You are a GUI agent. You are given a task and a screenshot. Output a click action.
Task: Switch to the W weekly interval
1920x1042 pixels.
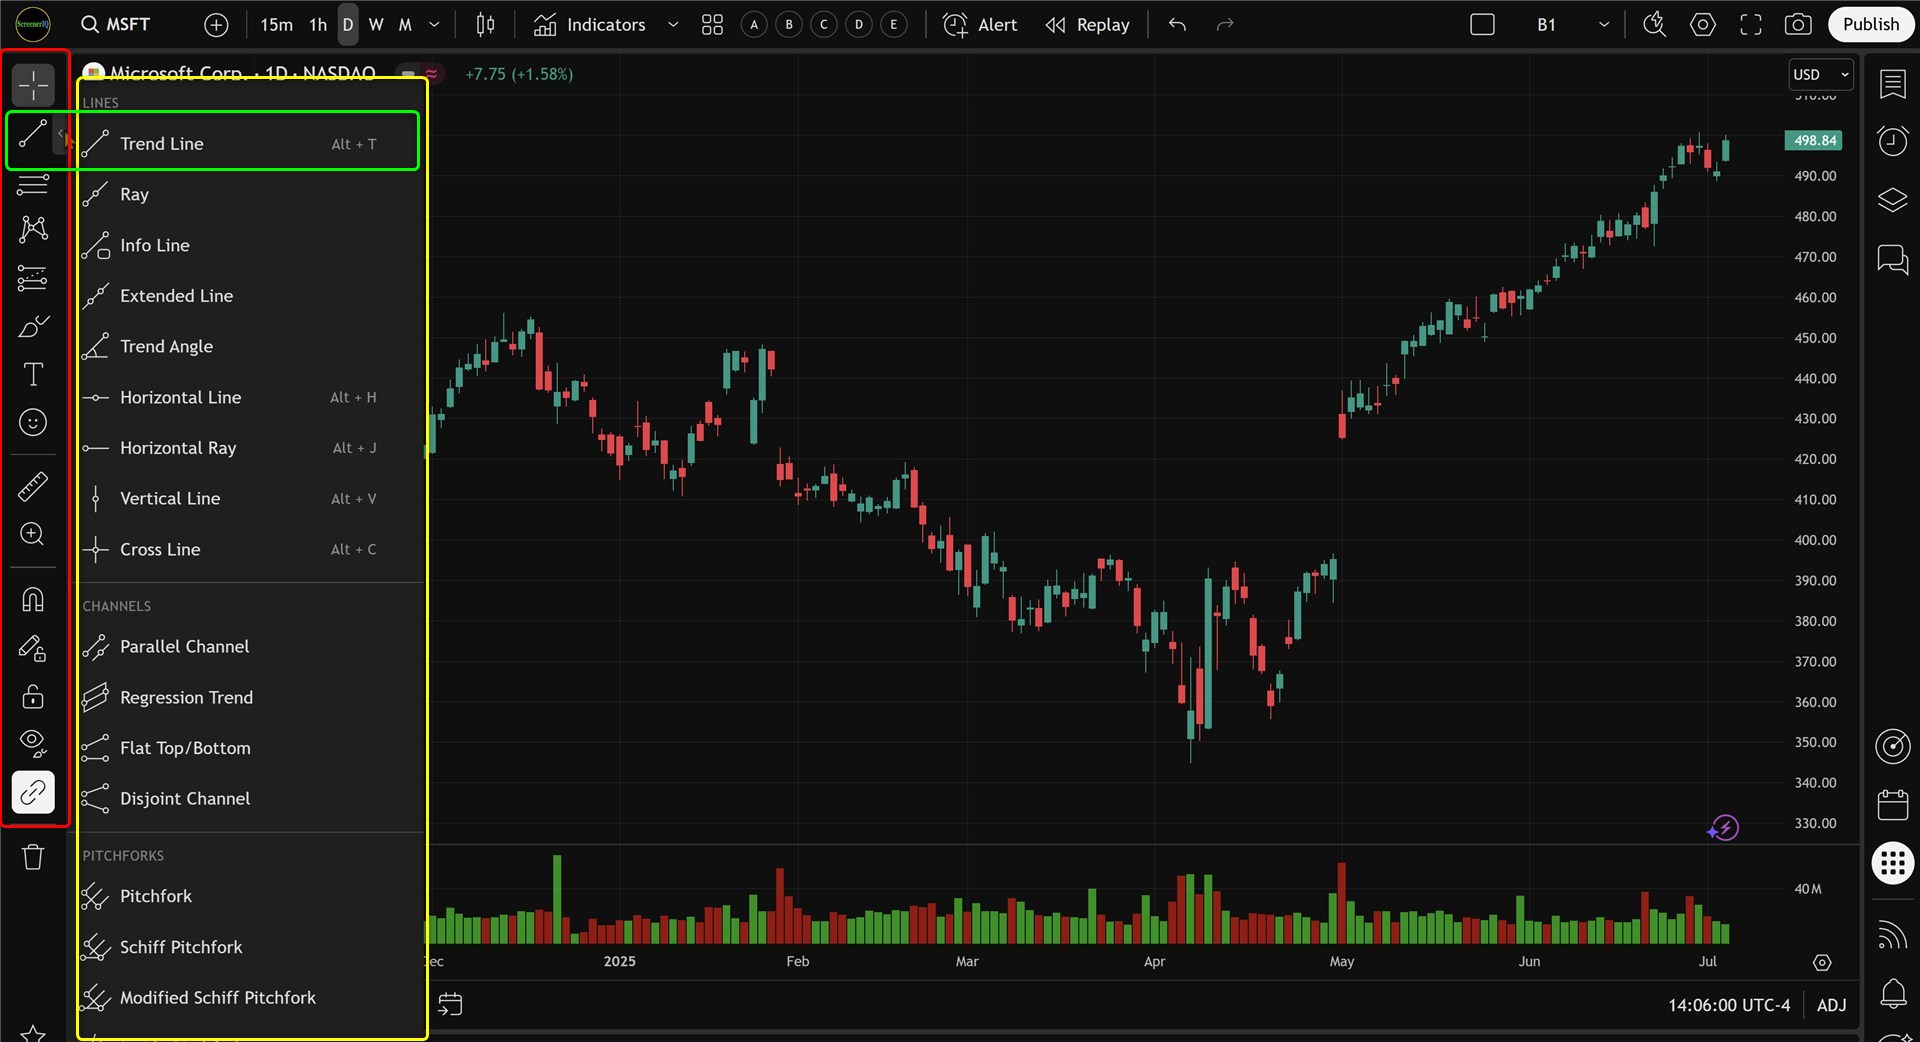(376, 25)
